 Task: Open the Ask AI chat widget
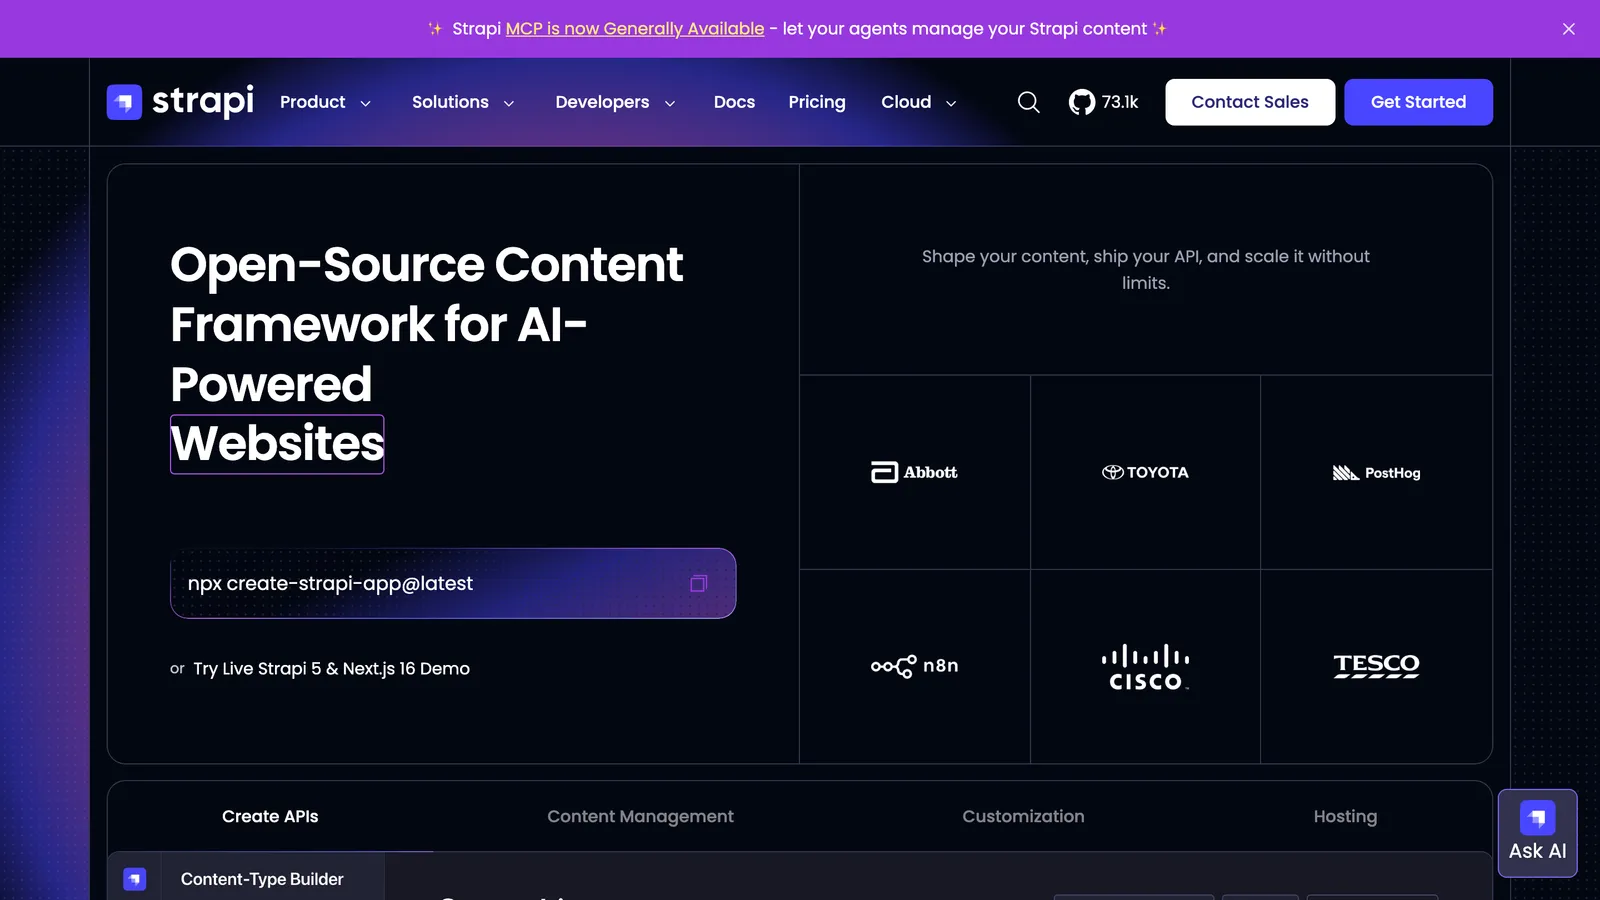(x=1537, y=833)
